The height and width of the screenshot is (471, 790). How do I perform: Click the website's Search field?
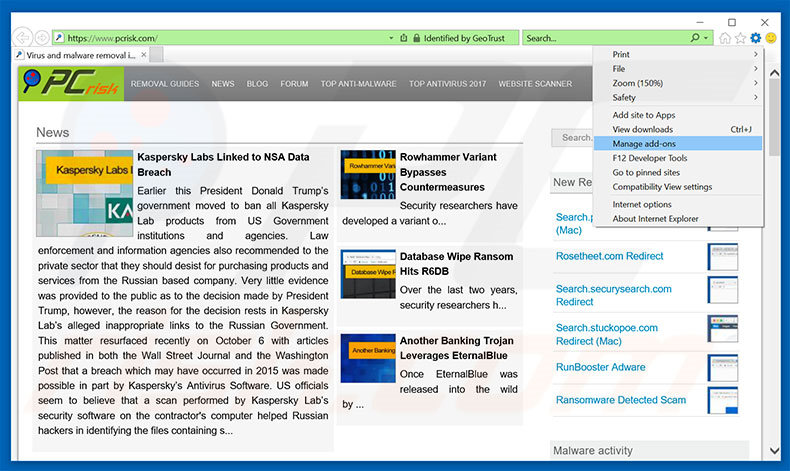pyautogui.click(x=573, y=138)
